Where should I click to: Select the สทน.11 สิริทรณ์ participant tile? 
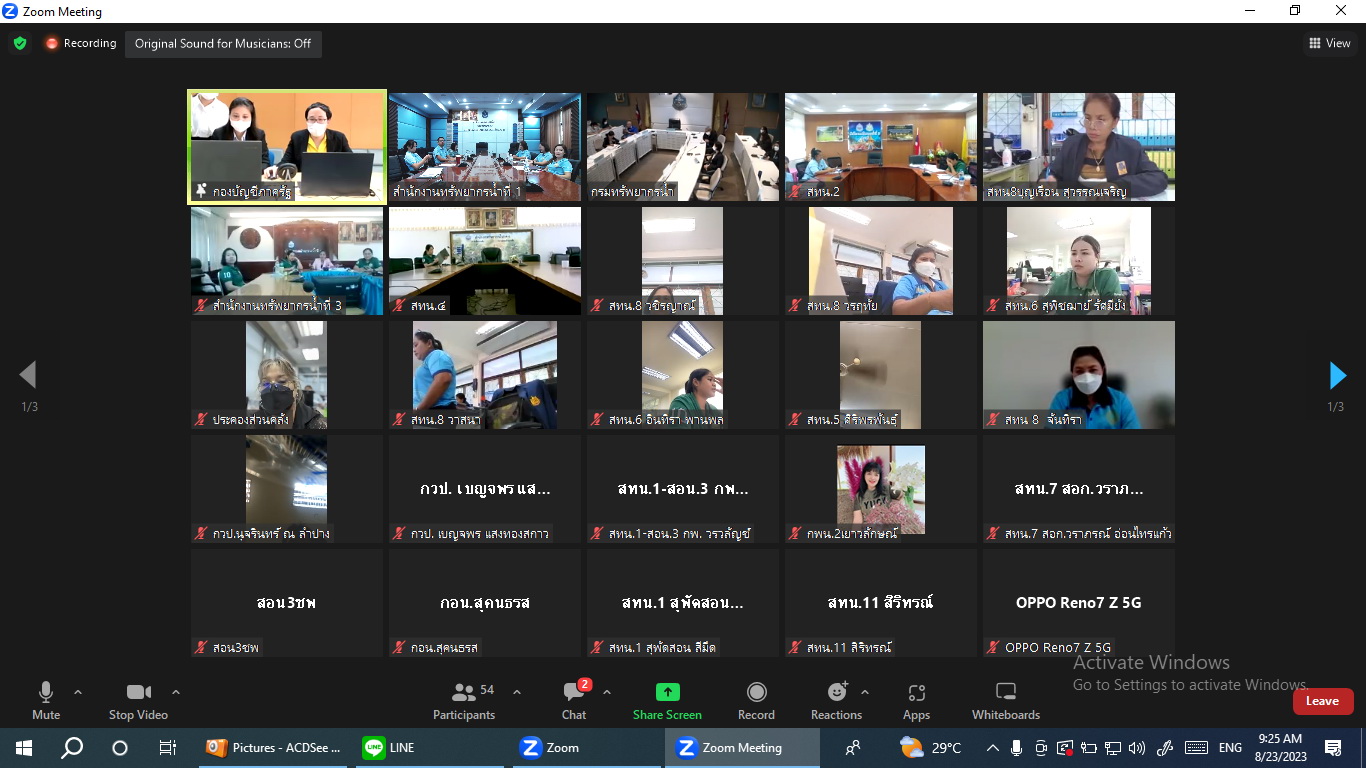tap(881, 603)
